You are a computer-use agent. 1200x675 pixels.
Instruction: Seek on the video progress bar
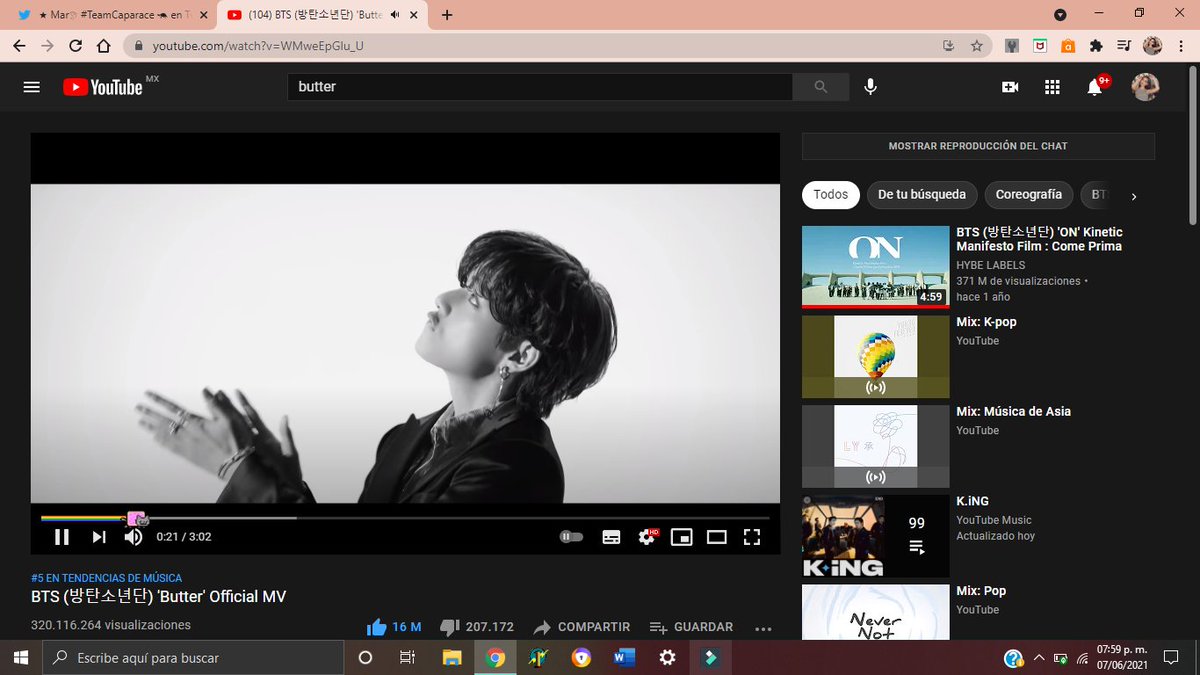coord(405,518)
